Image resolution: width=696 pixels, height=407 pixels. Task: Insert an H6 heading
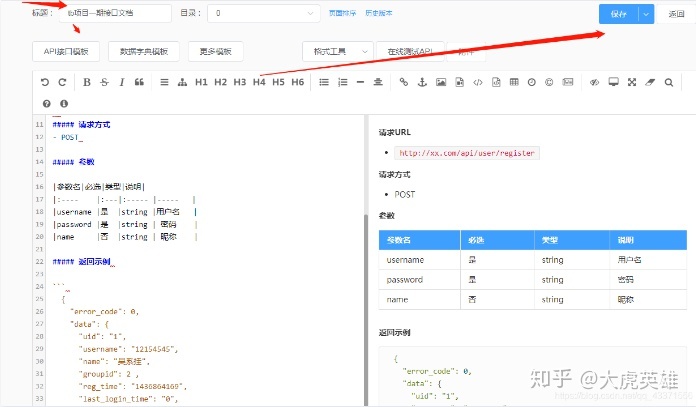[297, 82]
